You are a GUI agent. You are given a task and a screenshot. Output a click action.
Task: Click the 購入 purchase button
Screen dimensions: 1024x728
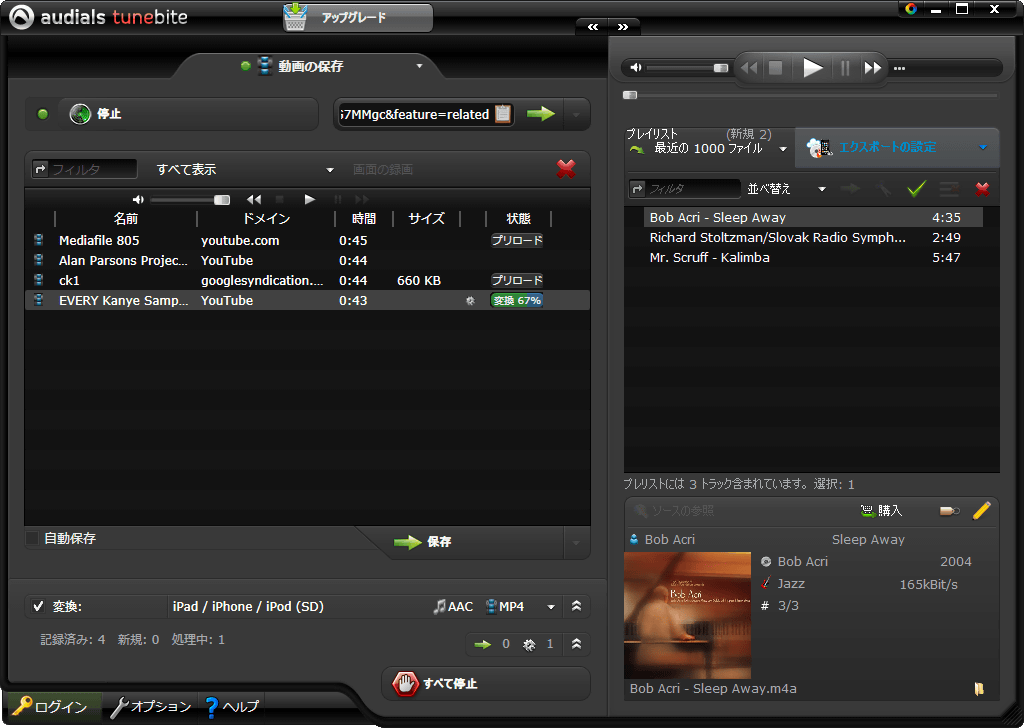point(881,511)
